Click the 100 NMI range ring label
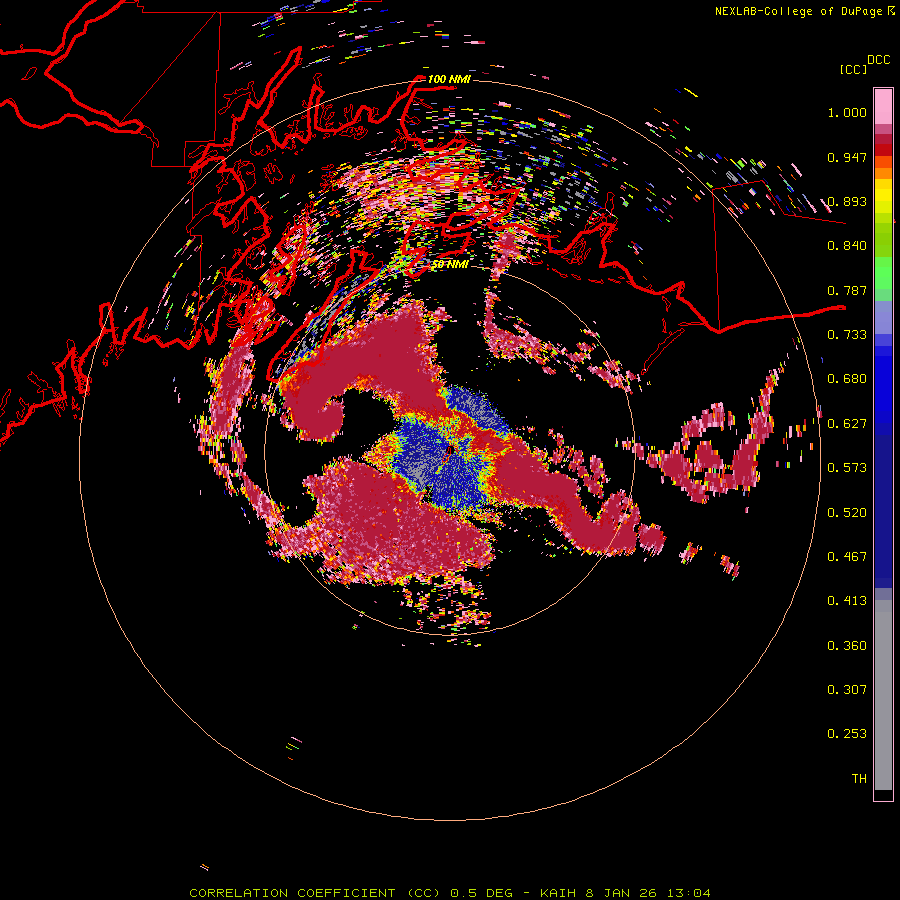 tap(449, 79)
